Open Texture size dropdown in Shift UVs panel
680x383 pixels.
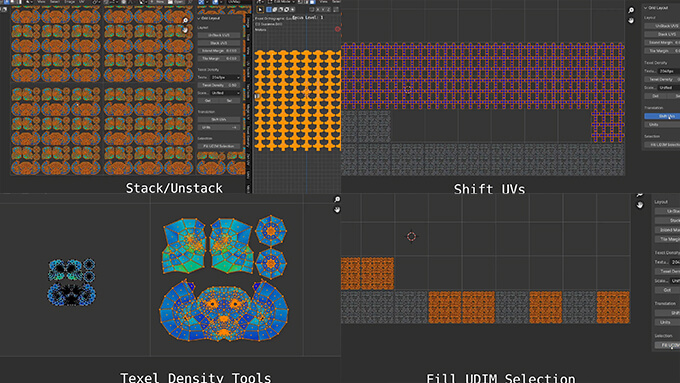(669, 71)
